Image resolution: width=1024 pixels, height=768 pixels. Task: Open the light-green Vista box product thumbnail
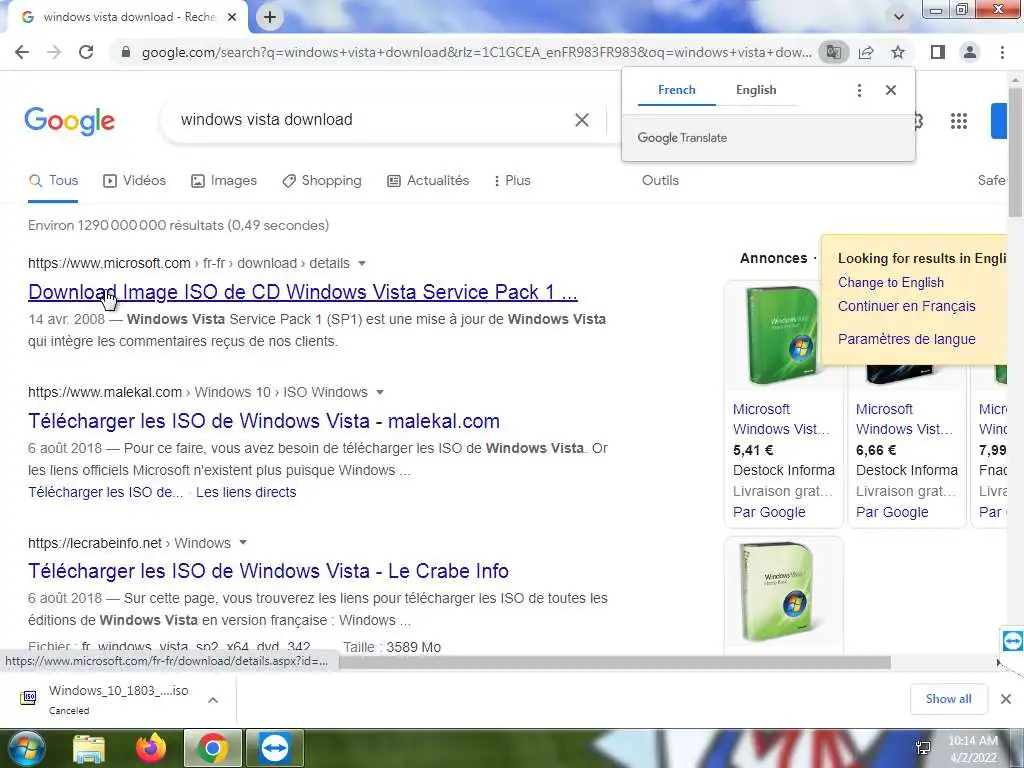coord(783,592)
